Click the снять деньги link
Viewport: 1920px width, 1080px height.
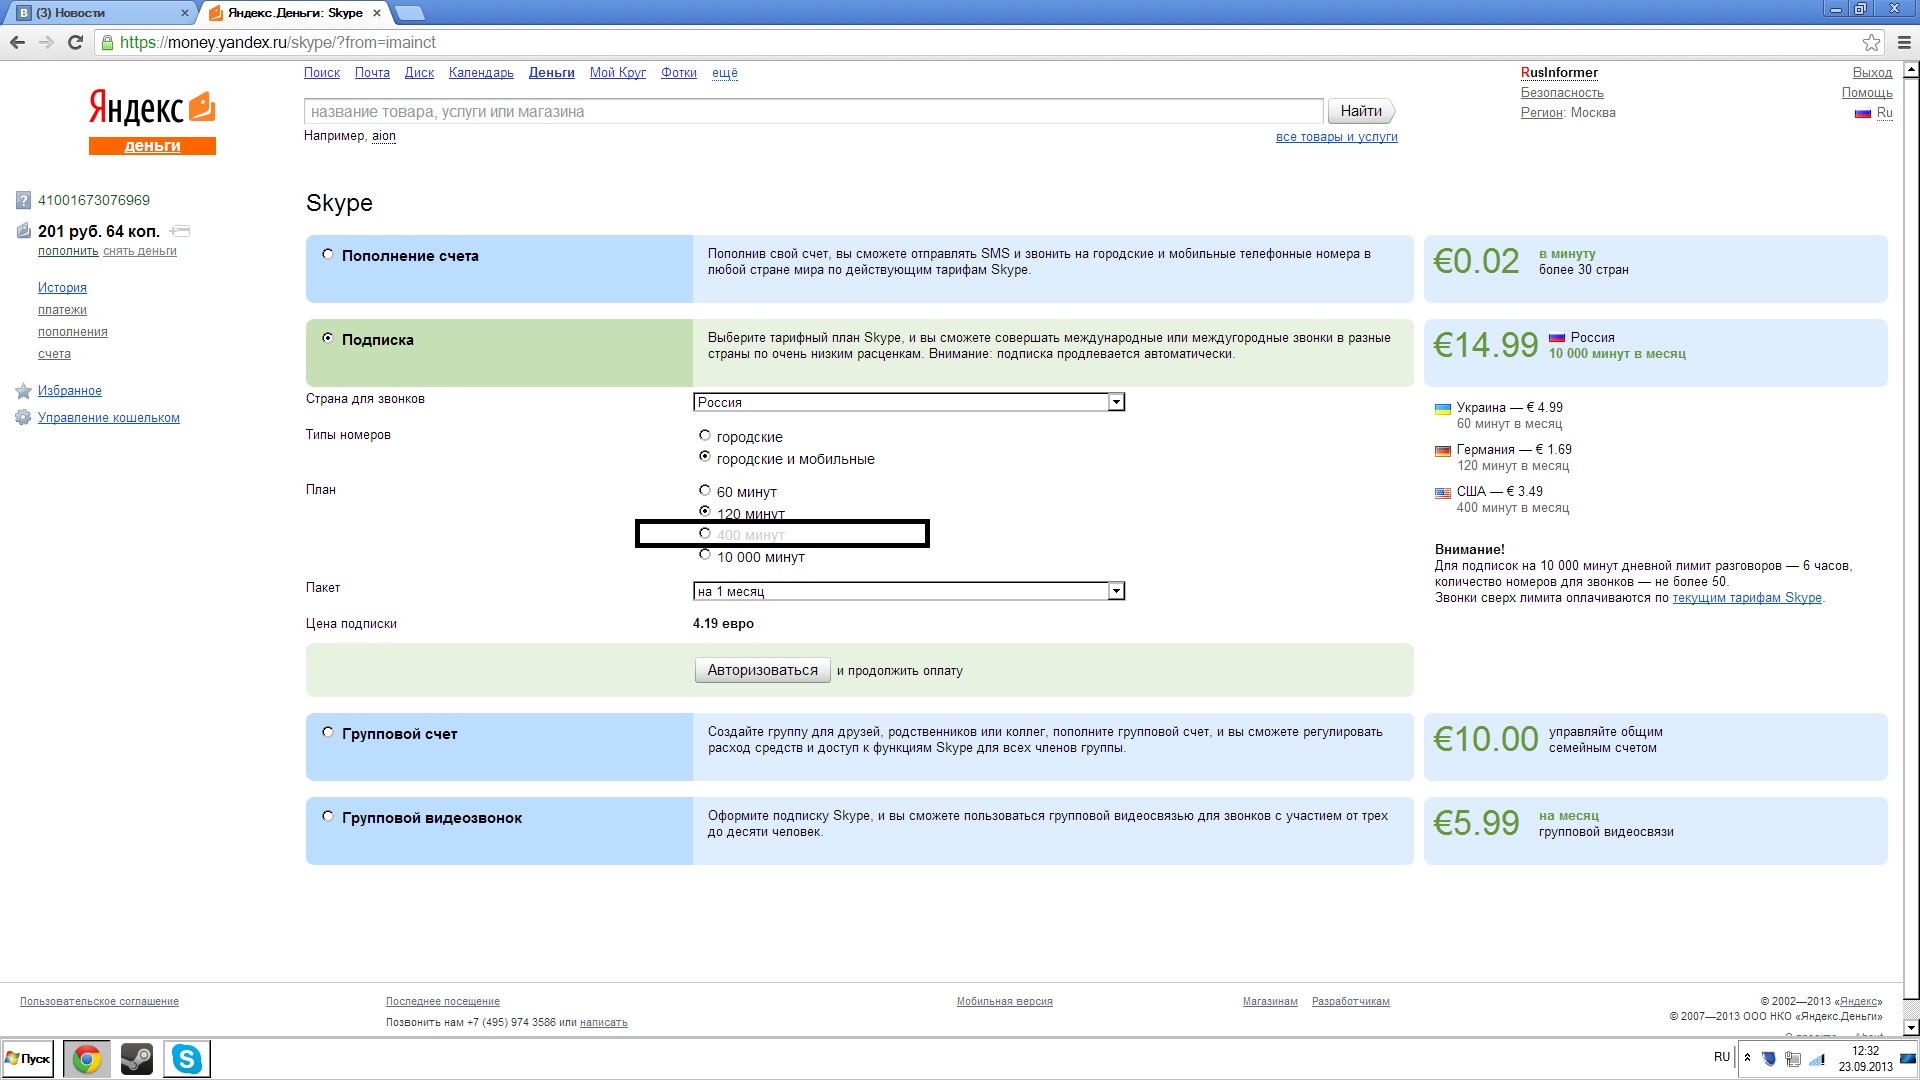pyautogui.click(x=140, y=251)
